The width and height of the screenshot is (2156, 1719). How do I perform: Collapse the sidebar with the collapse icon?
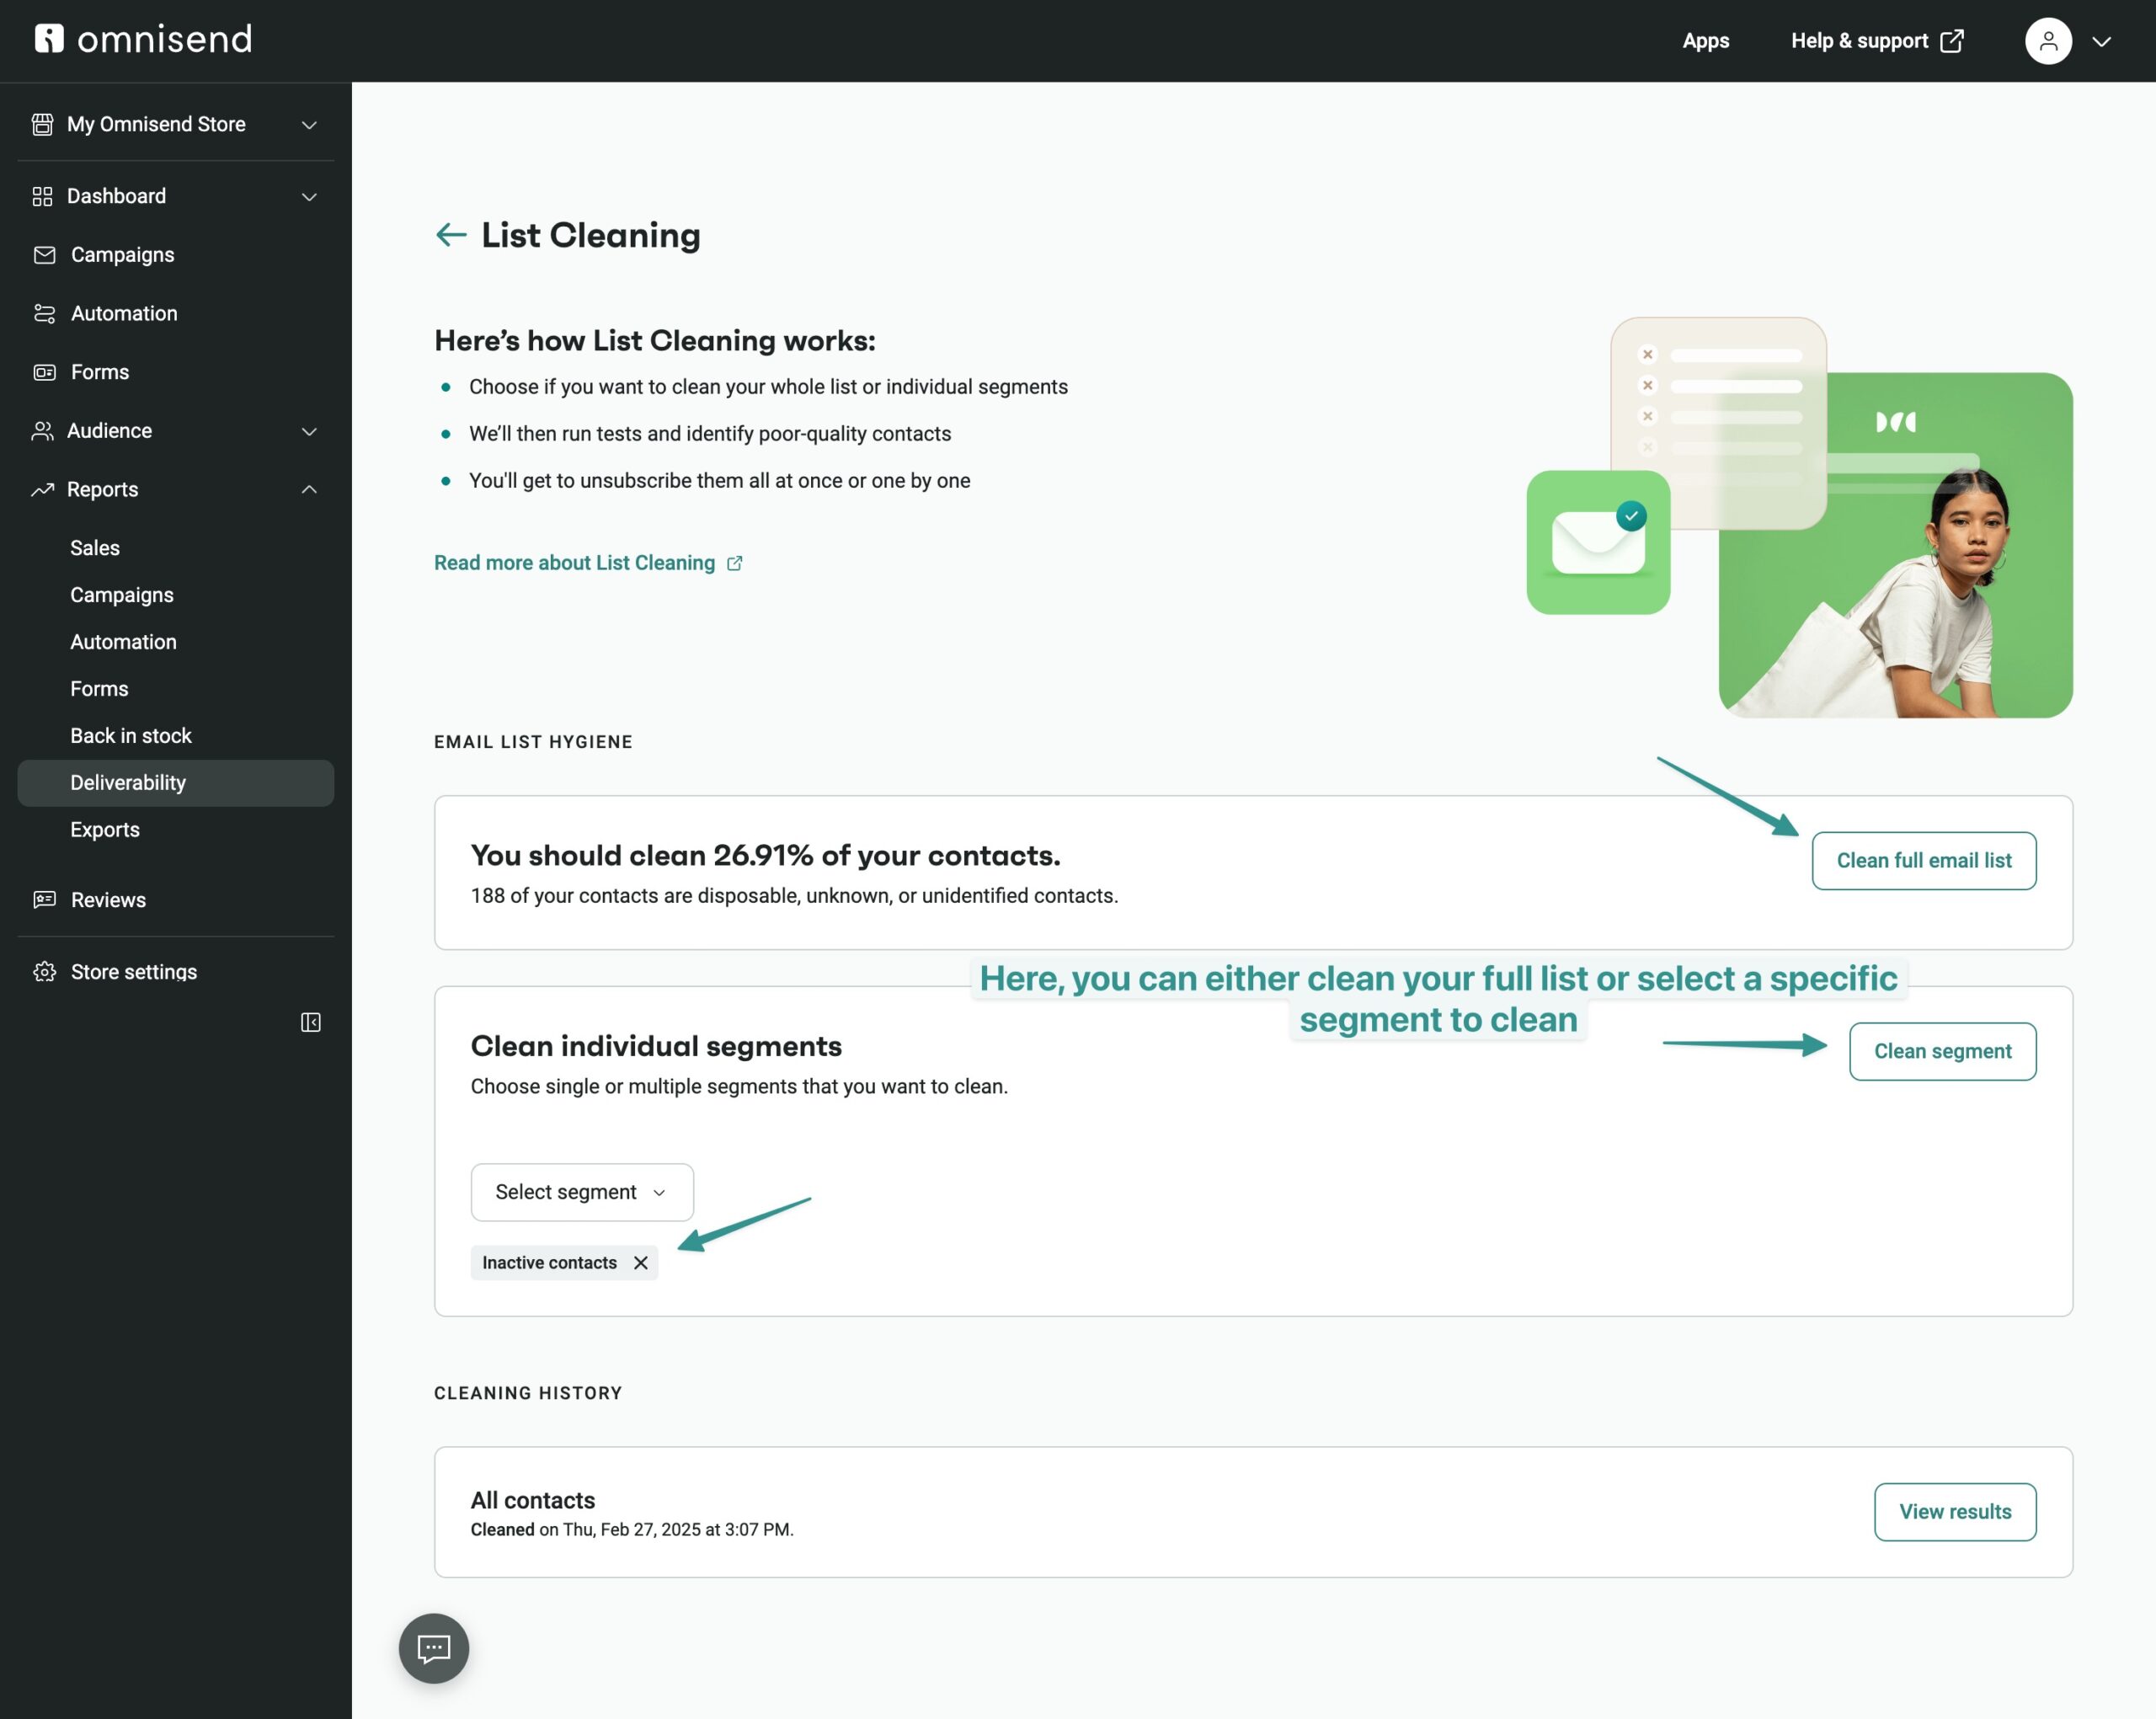[x=311, y=1022]
